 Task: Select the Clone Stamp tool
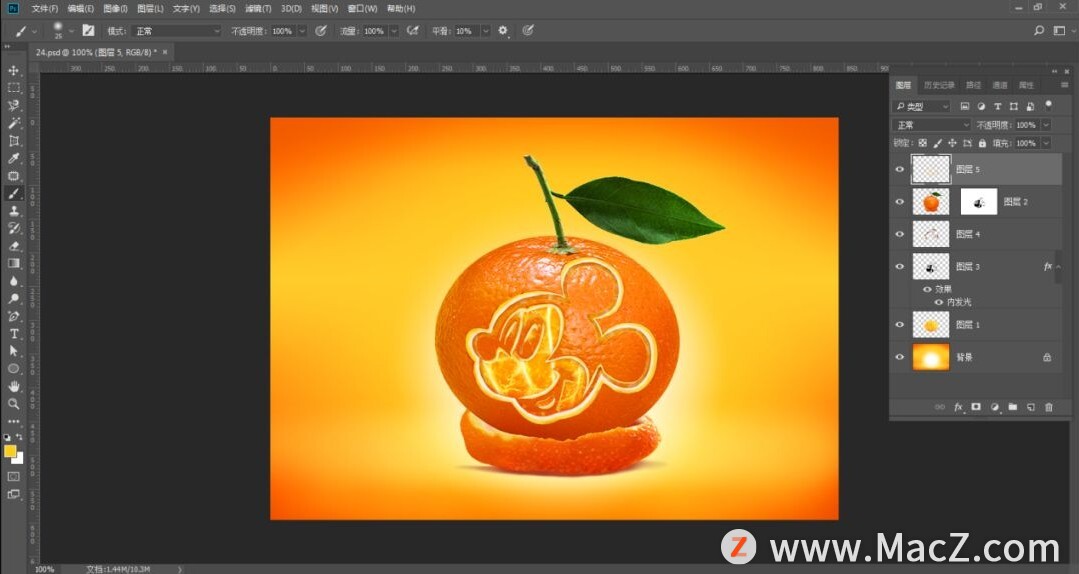(13, 211)
